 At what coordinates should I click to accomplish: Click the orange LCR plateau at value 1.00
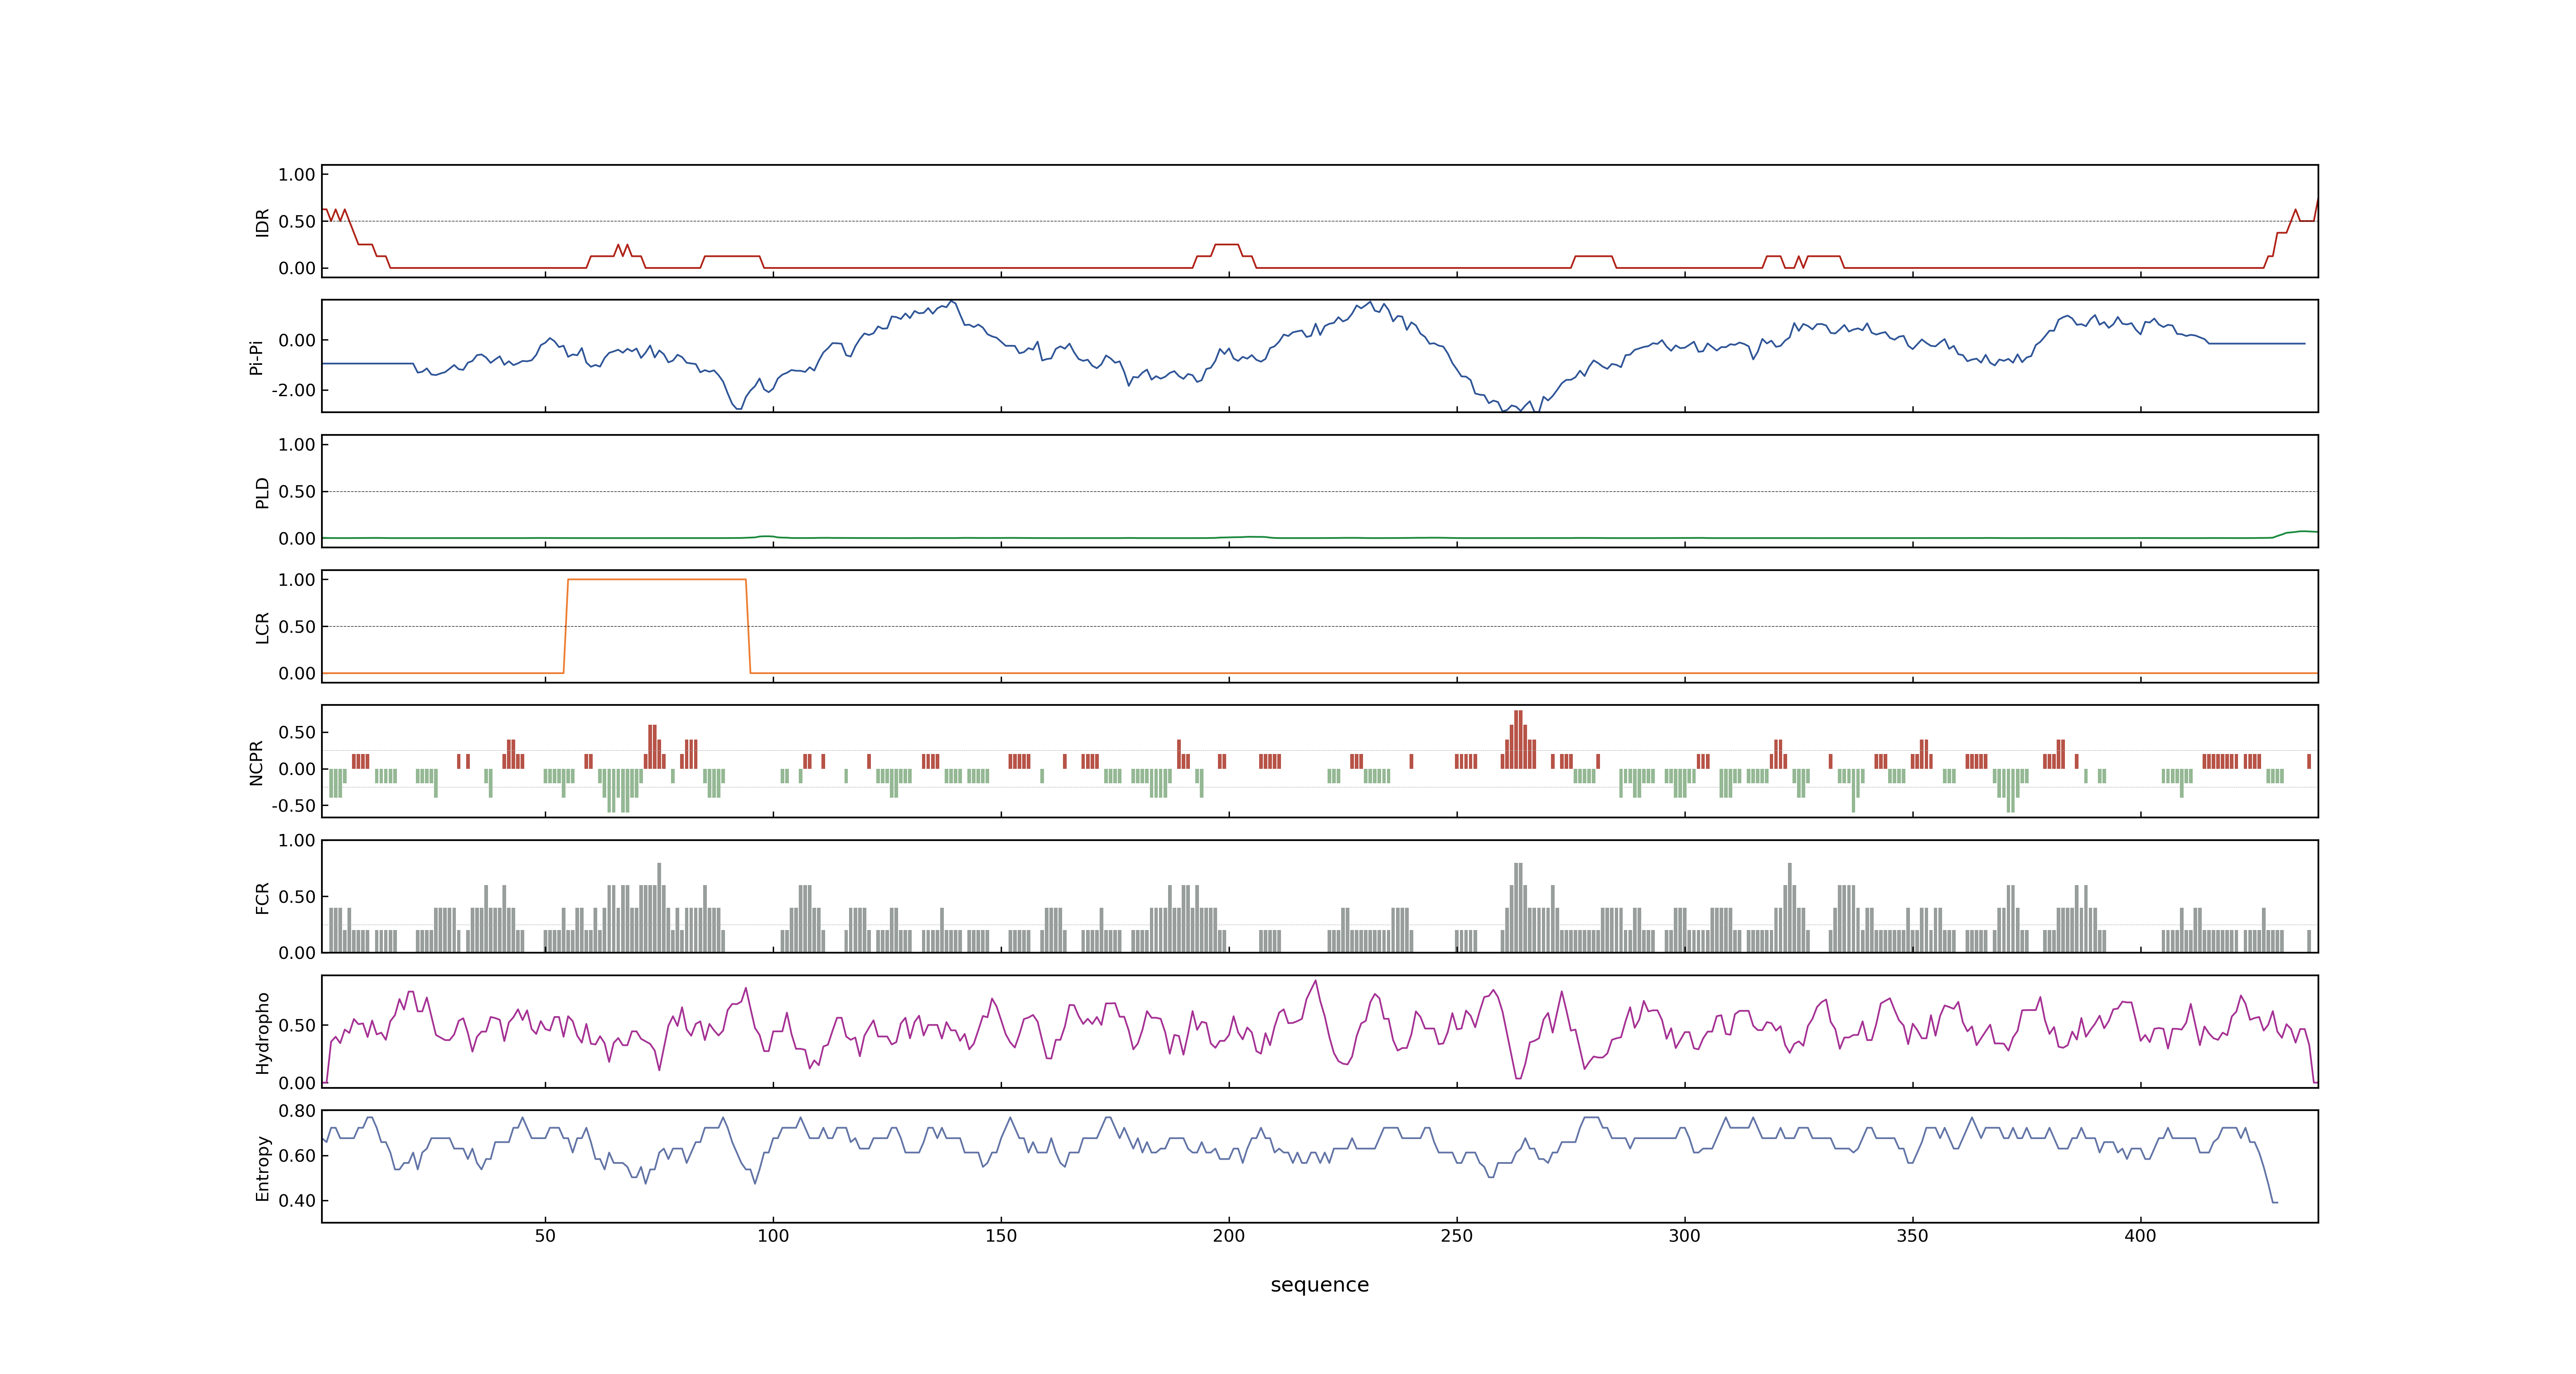[x=657, y=580]
